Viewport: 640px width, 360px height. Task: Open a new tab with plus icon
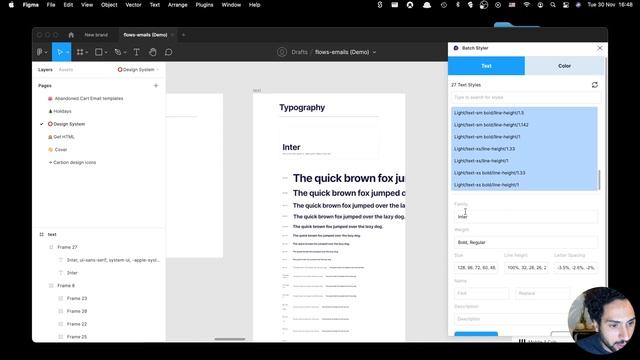coord(183,35)
